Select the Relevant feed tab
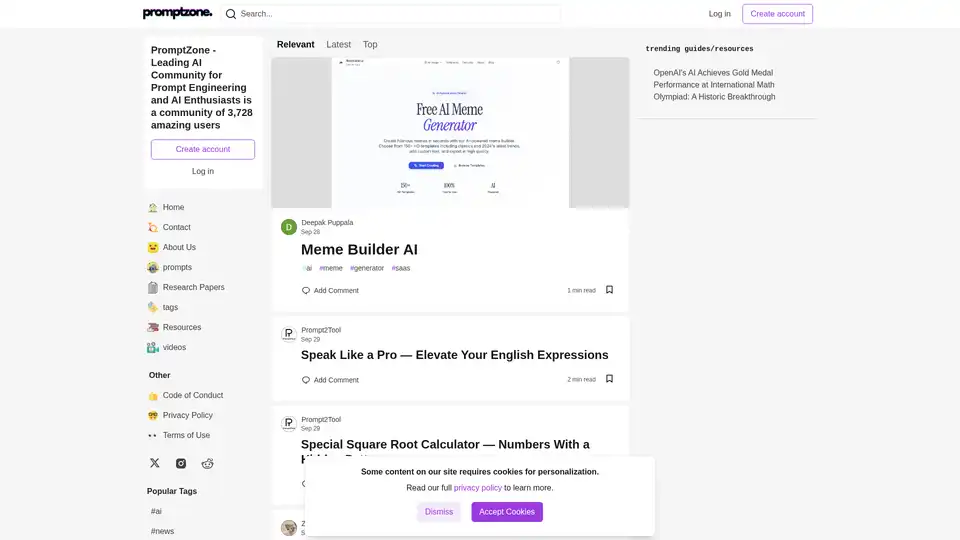This screenshot has width=960, height=540. [x=295, y=44]
